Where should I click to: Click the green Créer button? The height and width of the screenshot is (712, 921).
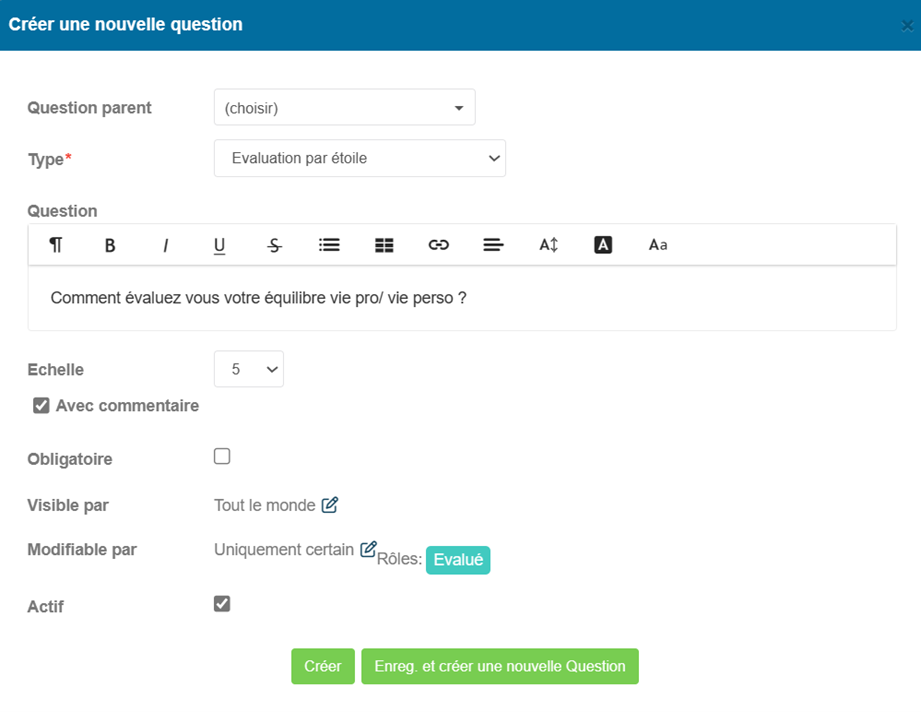coord(323,666)
